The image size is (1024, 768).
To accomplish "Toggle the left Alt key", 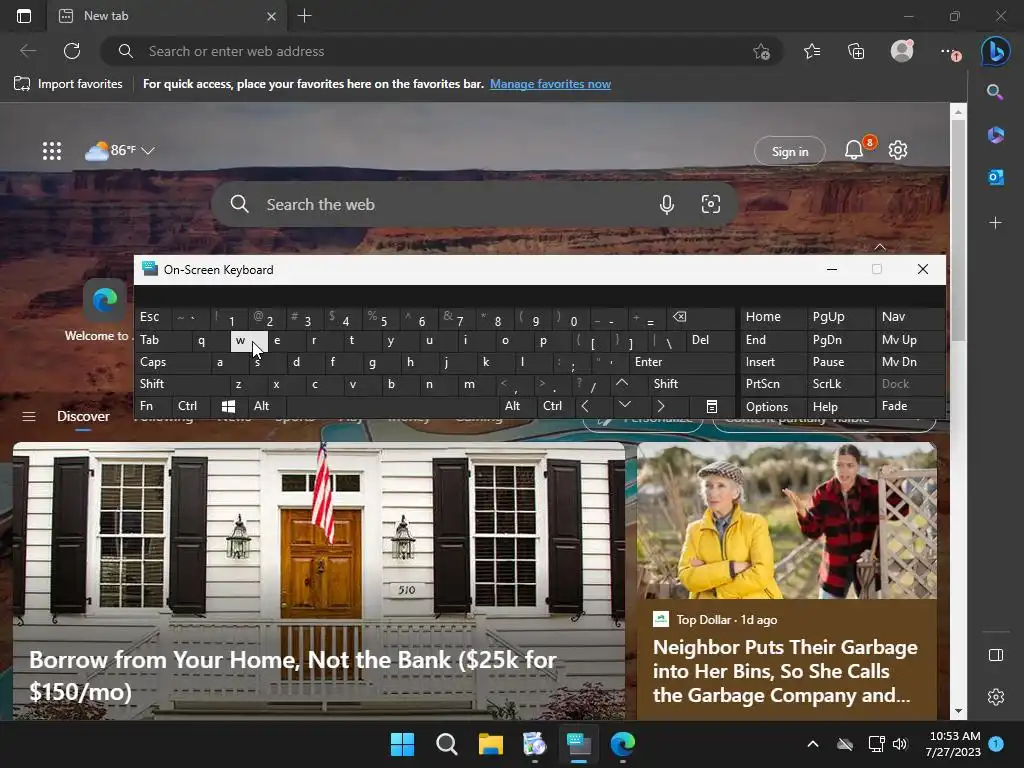I will (x=267, y=406).
